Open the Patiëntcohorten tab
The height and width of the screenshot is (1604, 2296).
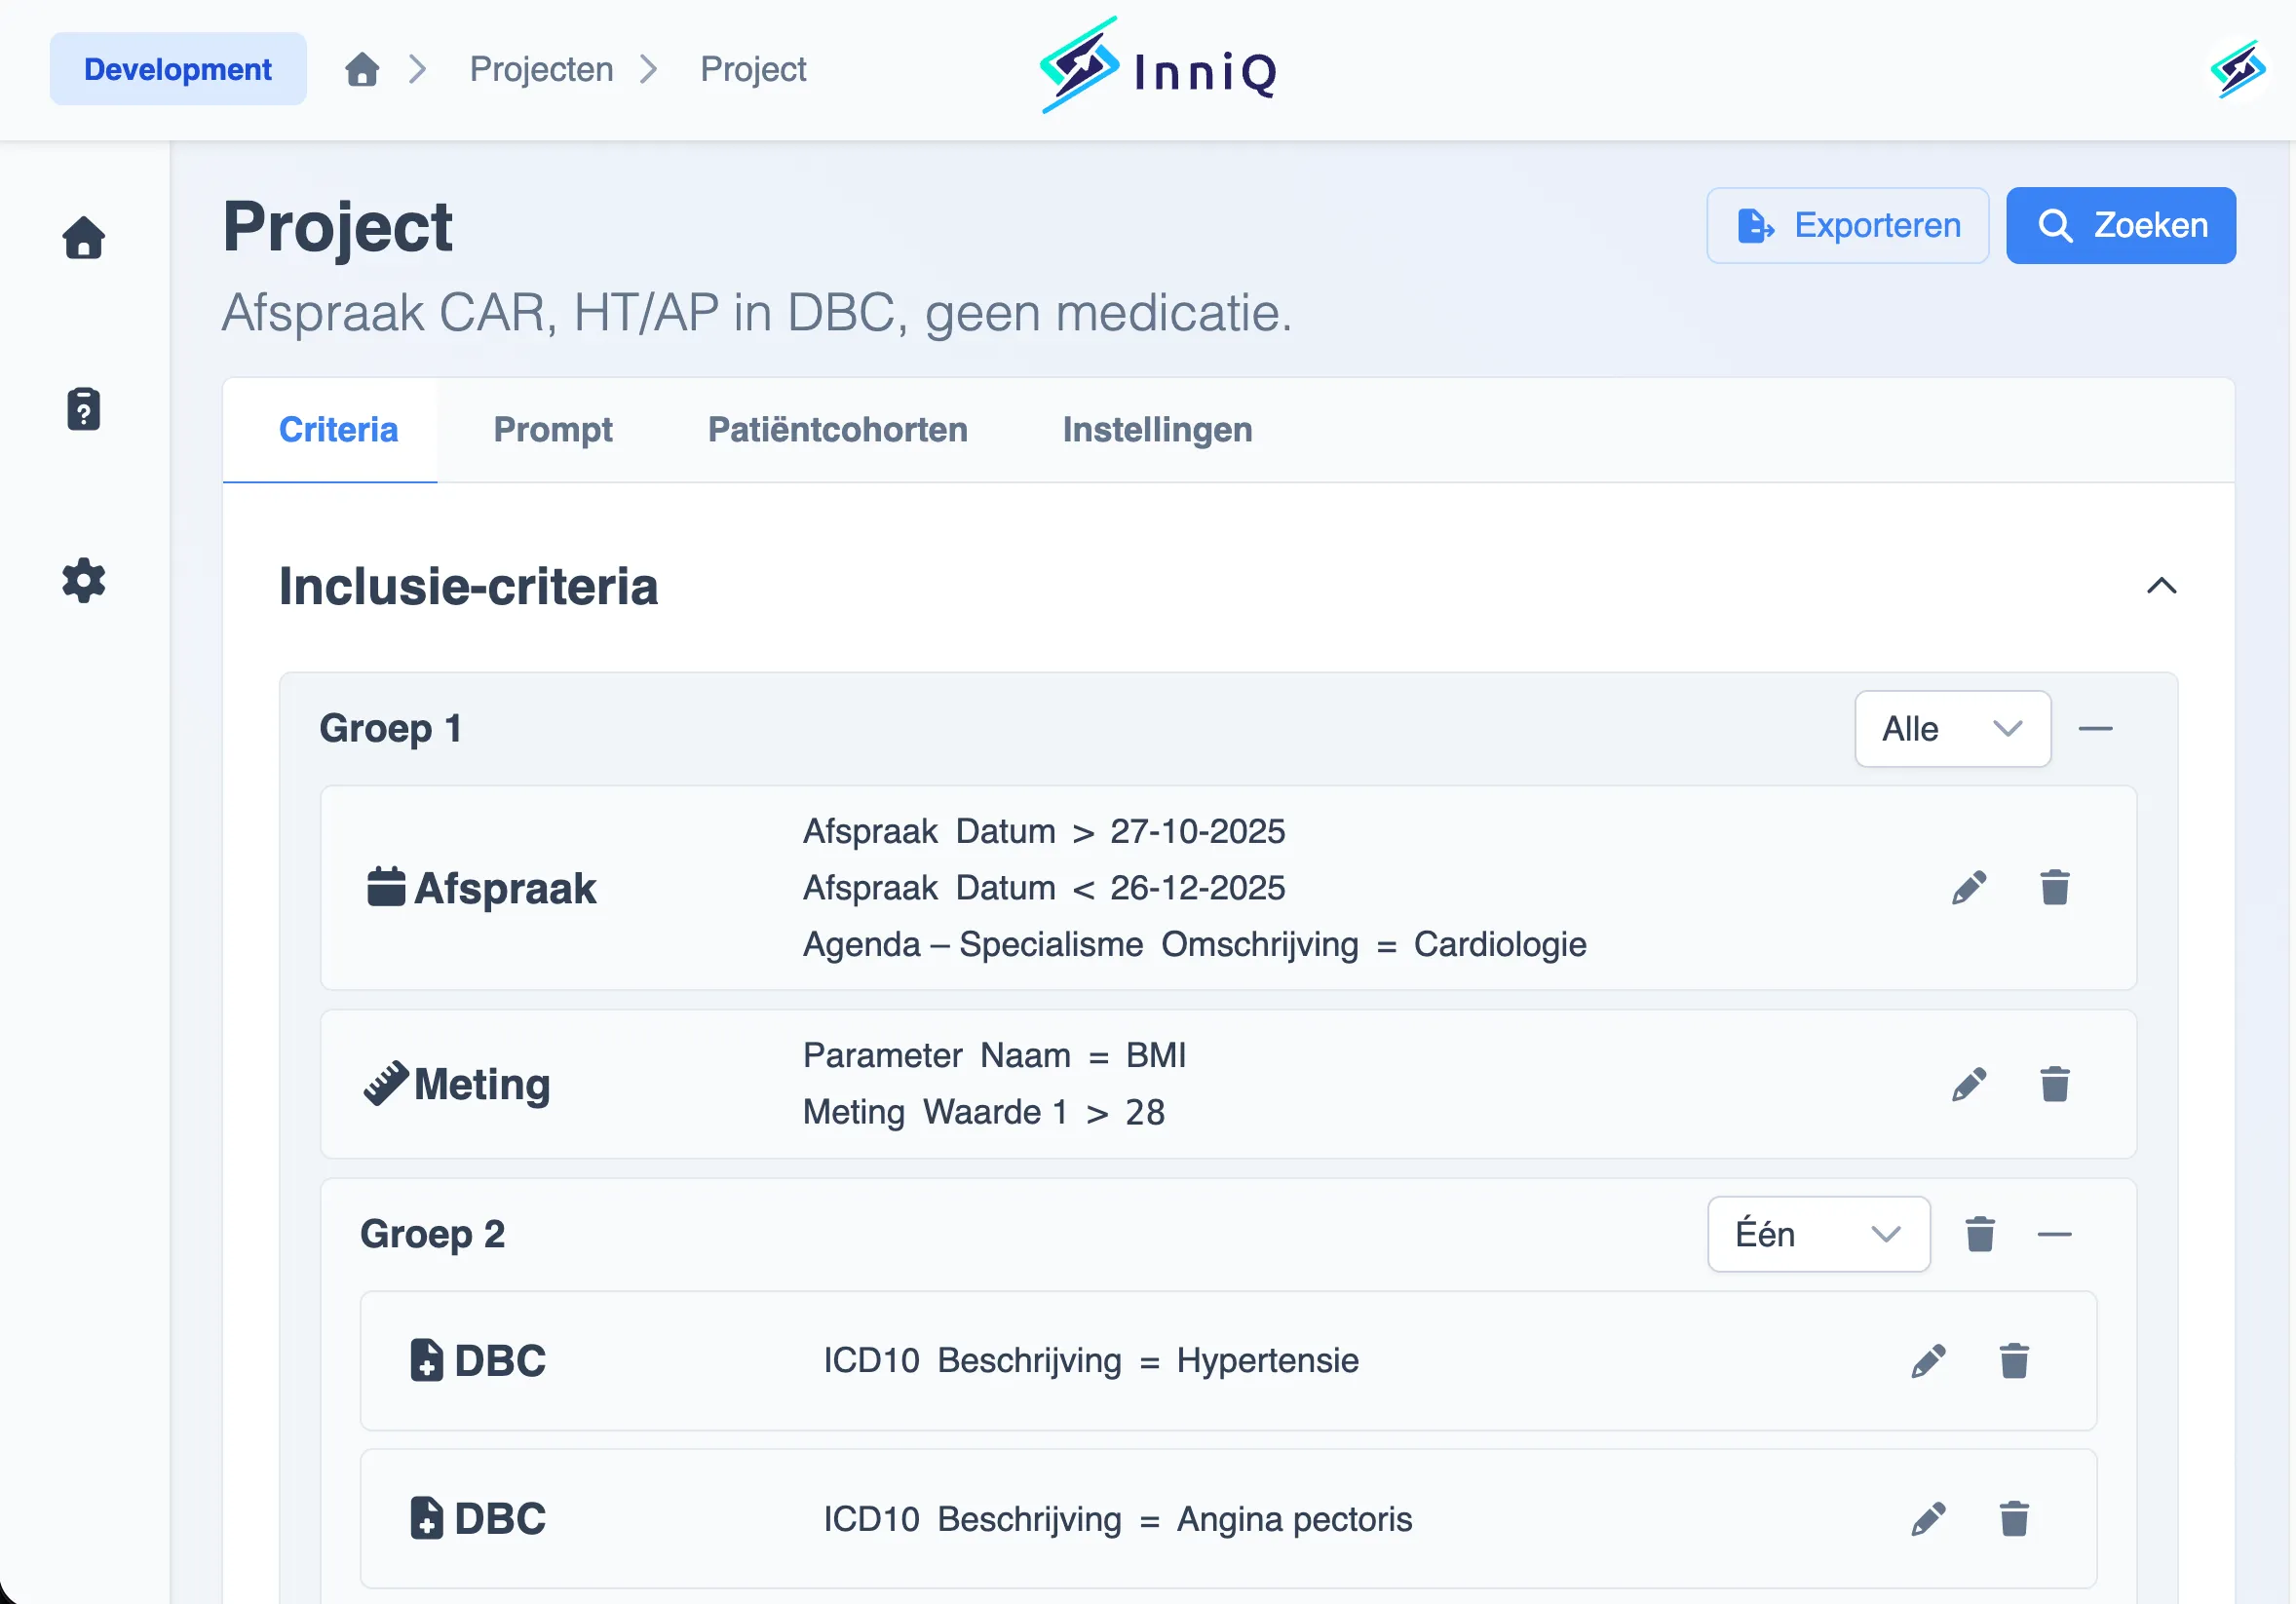tap(837, 429)
